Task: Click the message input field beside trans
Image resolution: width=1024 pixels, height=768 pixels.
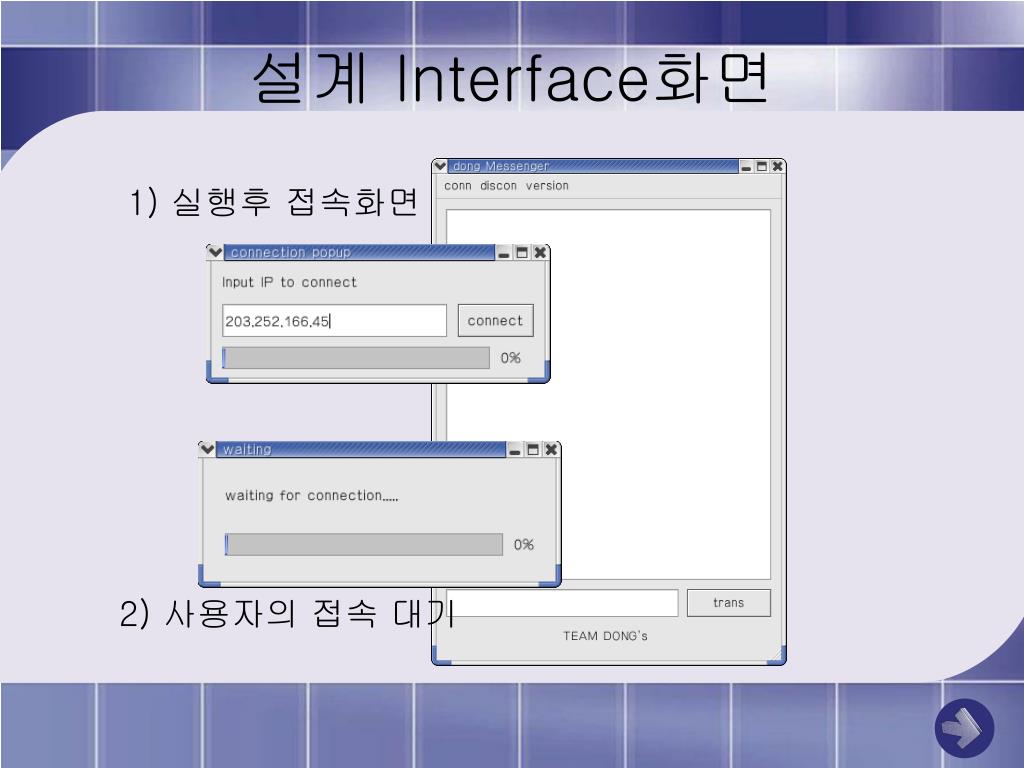Action: coord(562,603)
